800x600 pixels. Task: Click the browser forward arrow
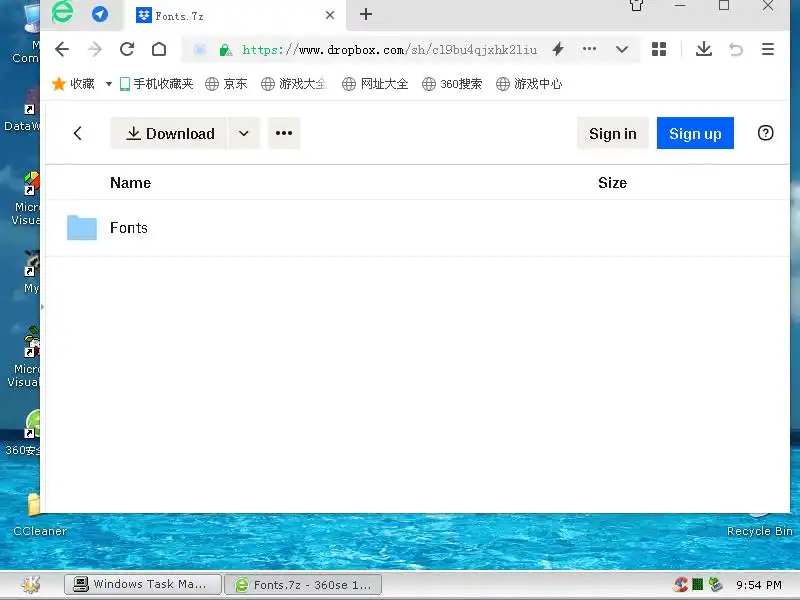95,49
